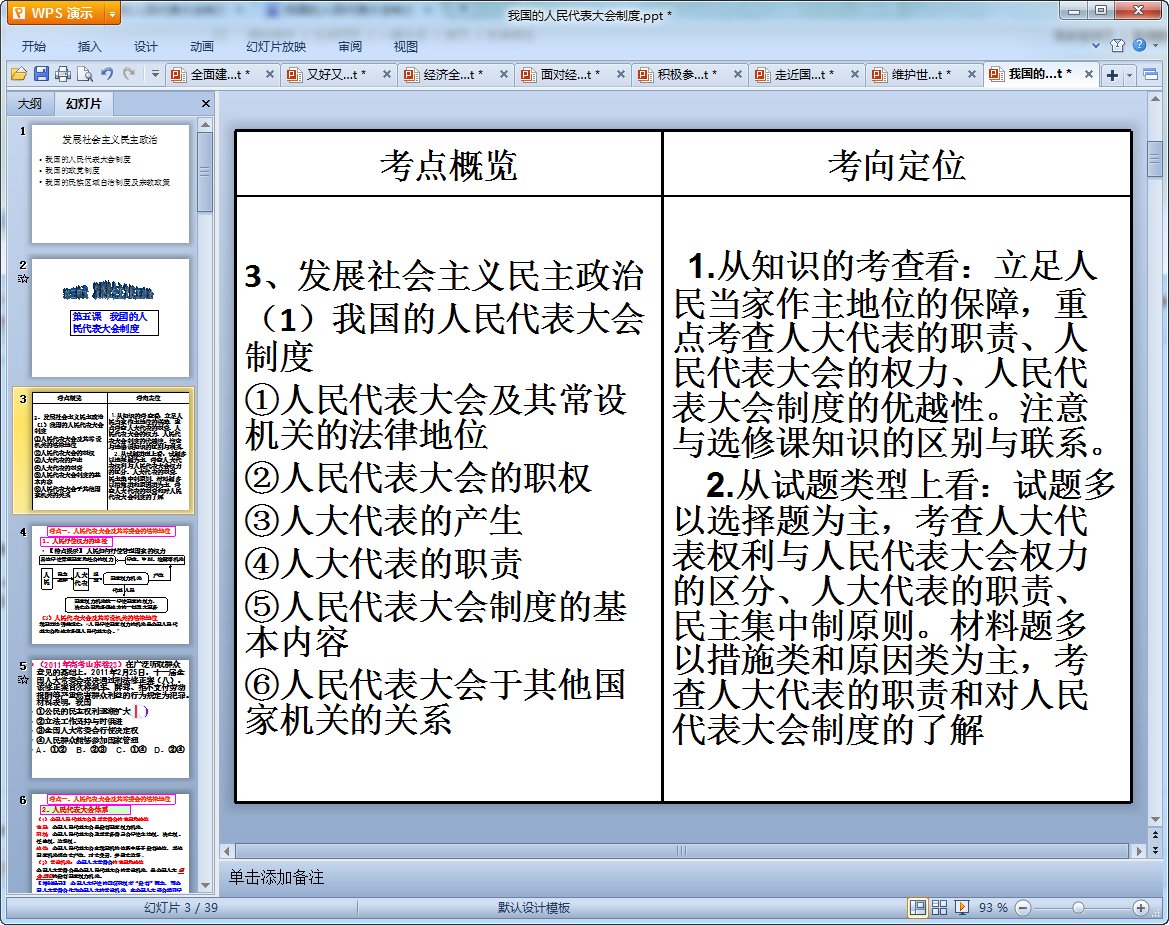Expand the arrow beside WPS 演示 button
The width and height of the screenshot is (1169, 925).
click(x=113, y=13)
